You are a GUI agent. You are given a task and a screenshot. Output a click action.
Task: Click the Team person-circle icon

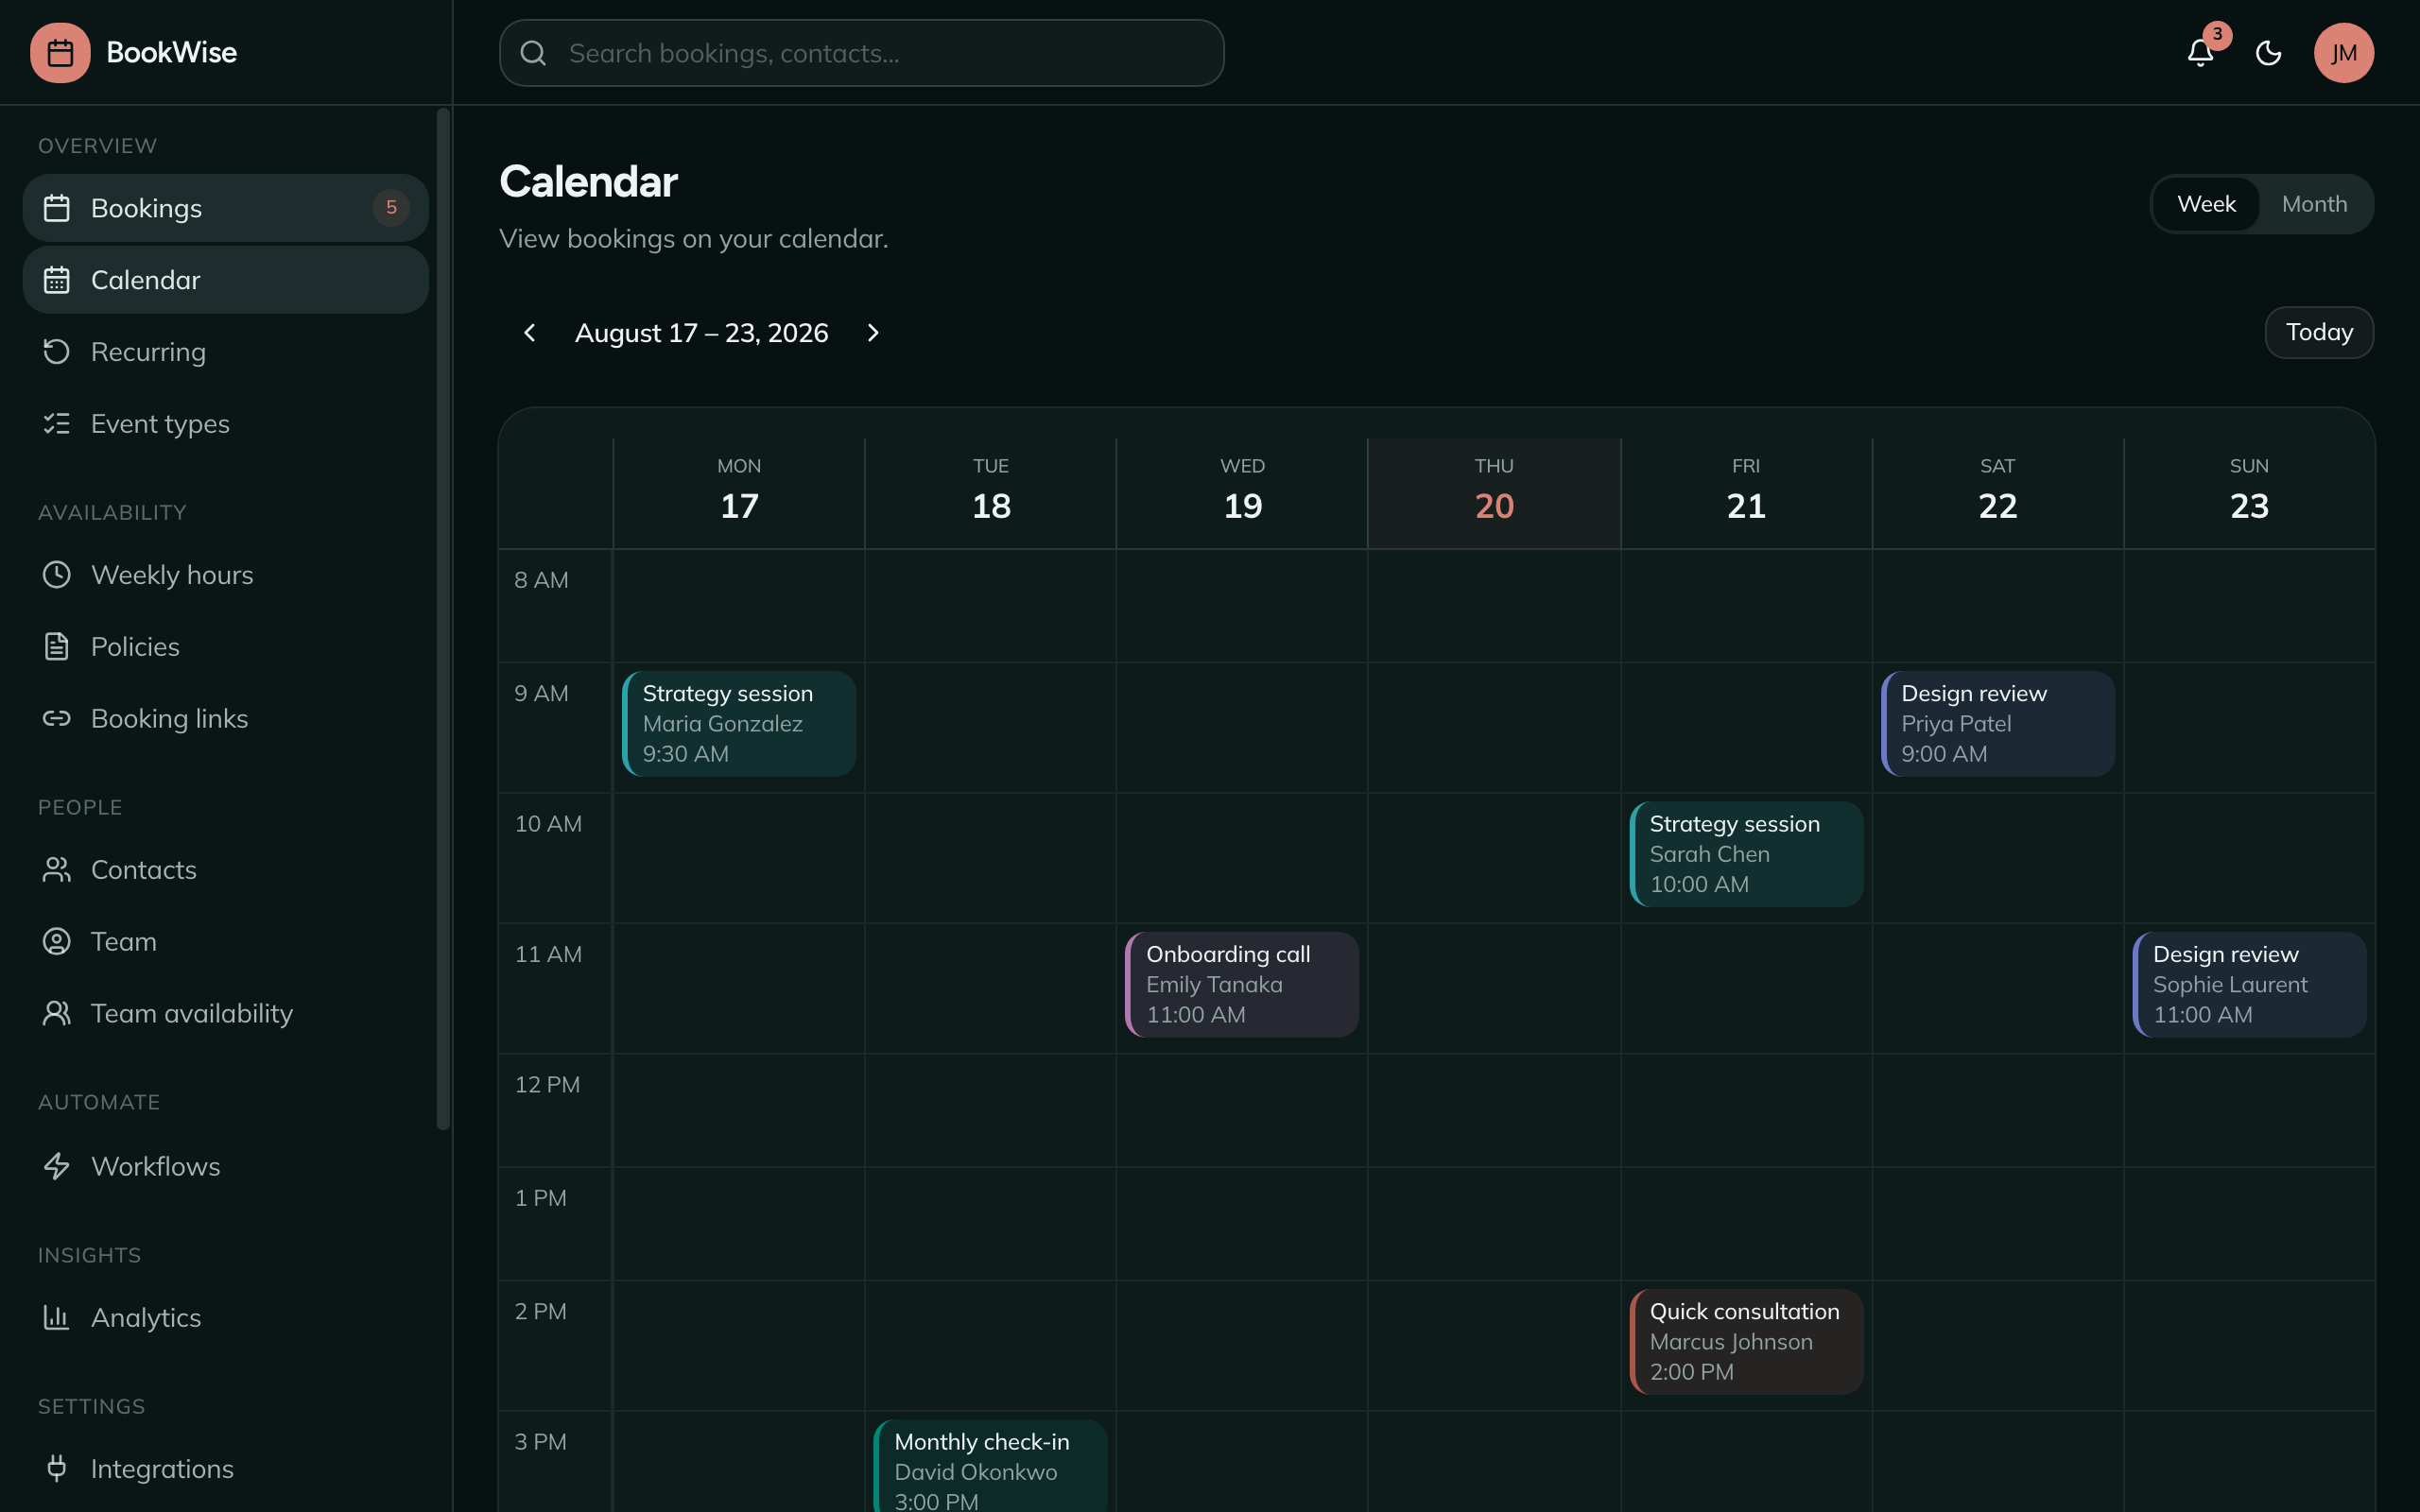click(x=57, y=942)
